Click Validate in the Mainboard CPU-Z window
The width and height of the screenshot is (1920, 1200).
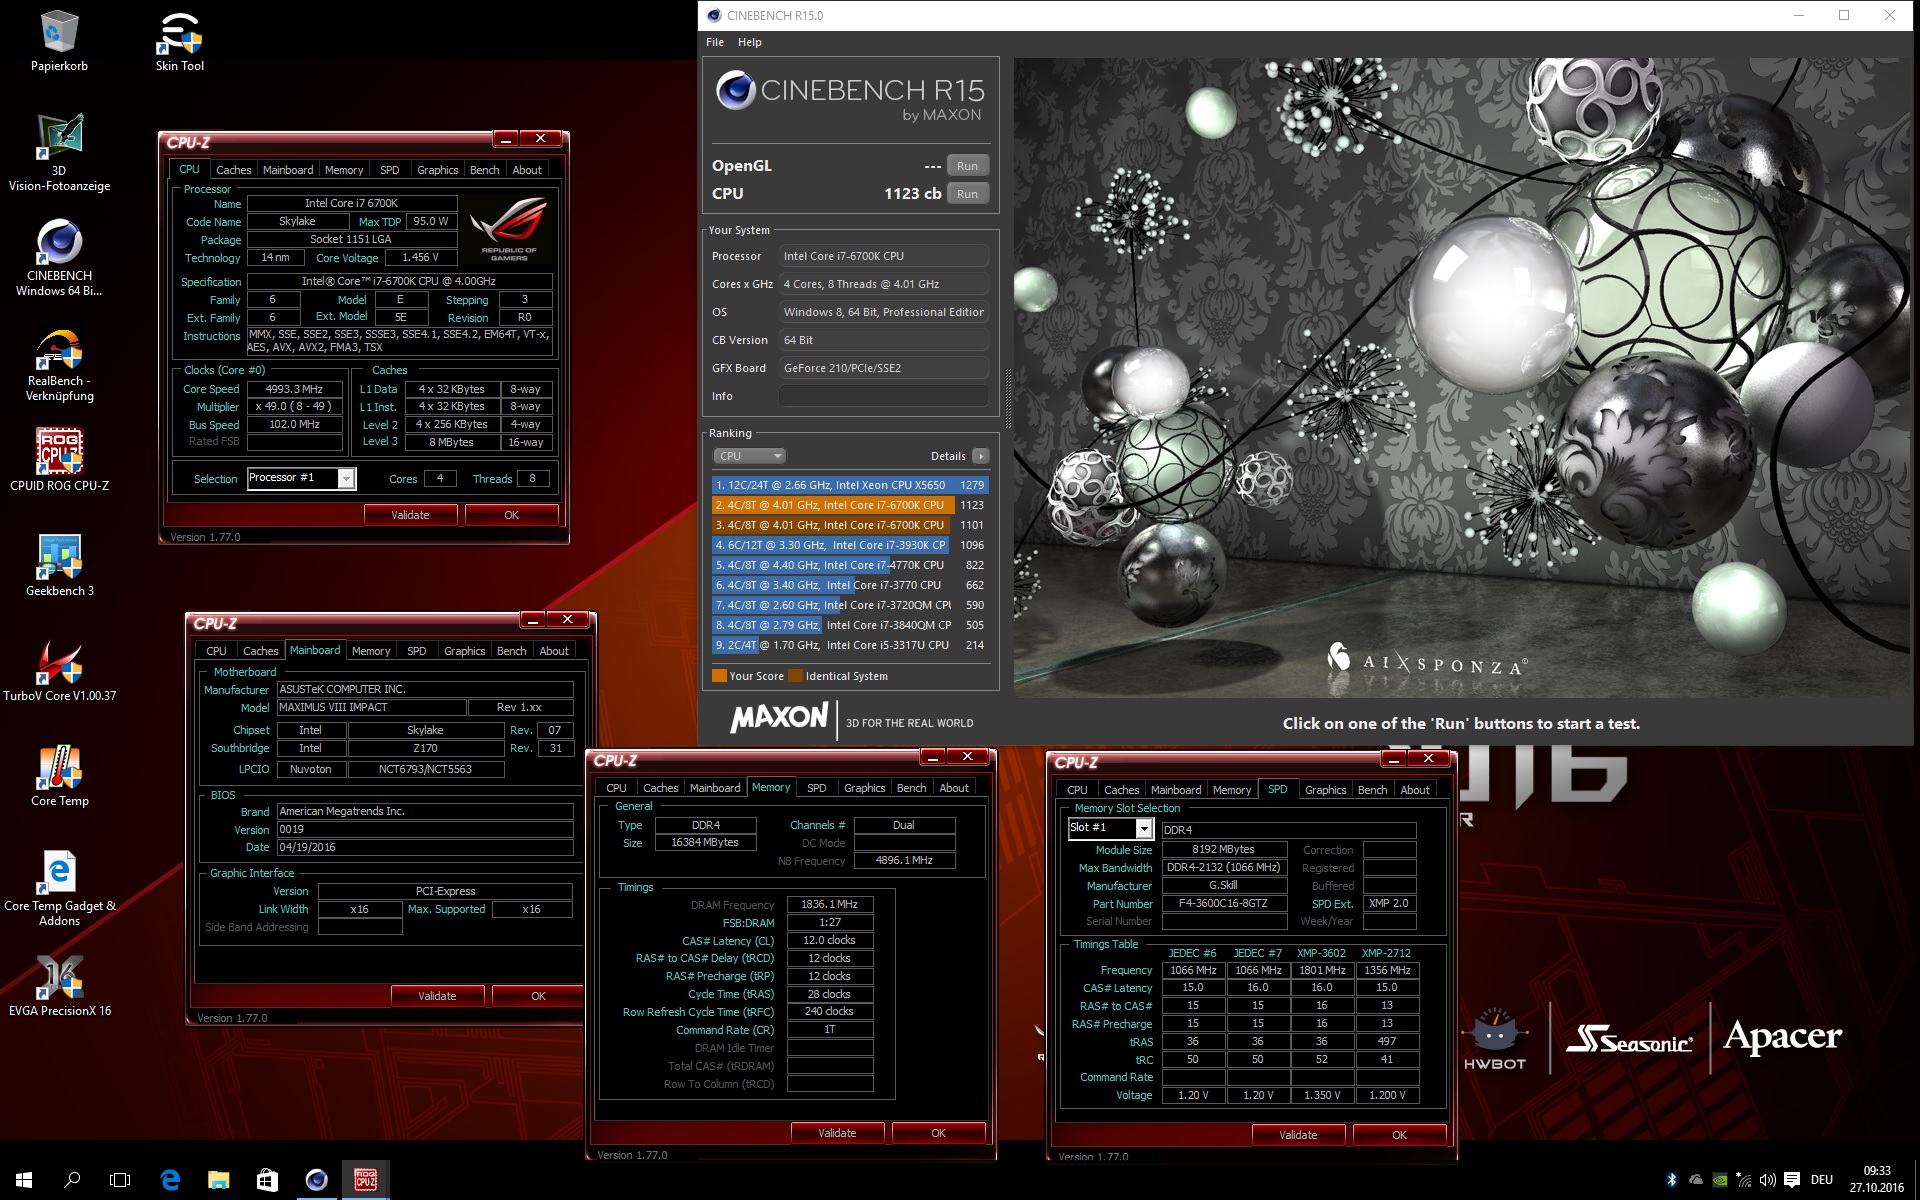point(437,996)
